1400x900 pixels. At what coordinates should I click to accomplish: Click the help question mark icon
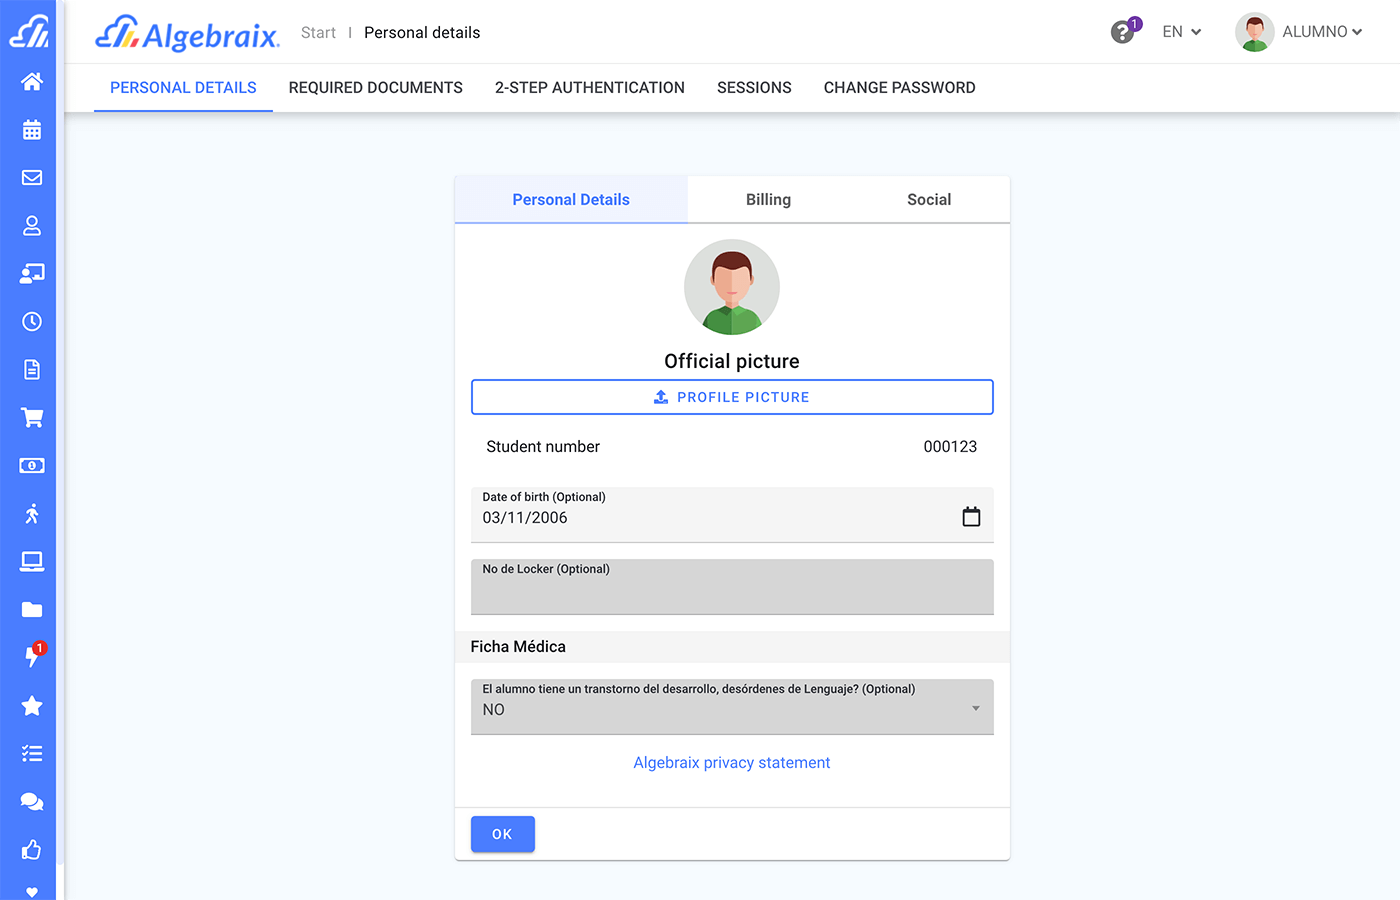pyautogui.click(x=1123, y=32)
